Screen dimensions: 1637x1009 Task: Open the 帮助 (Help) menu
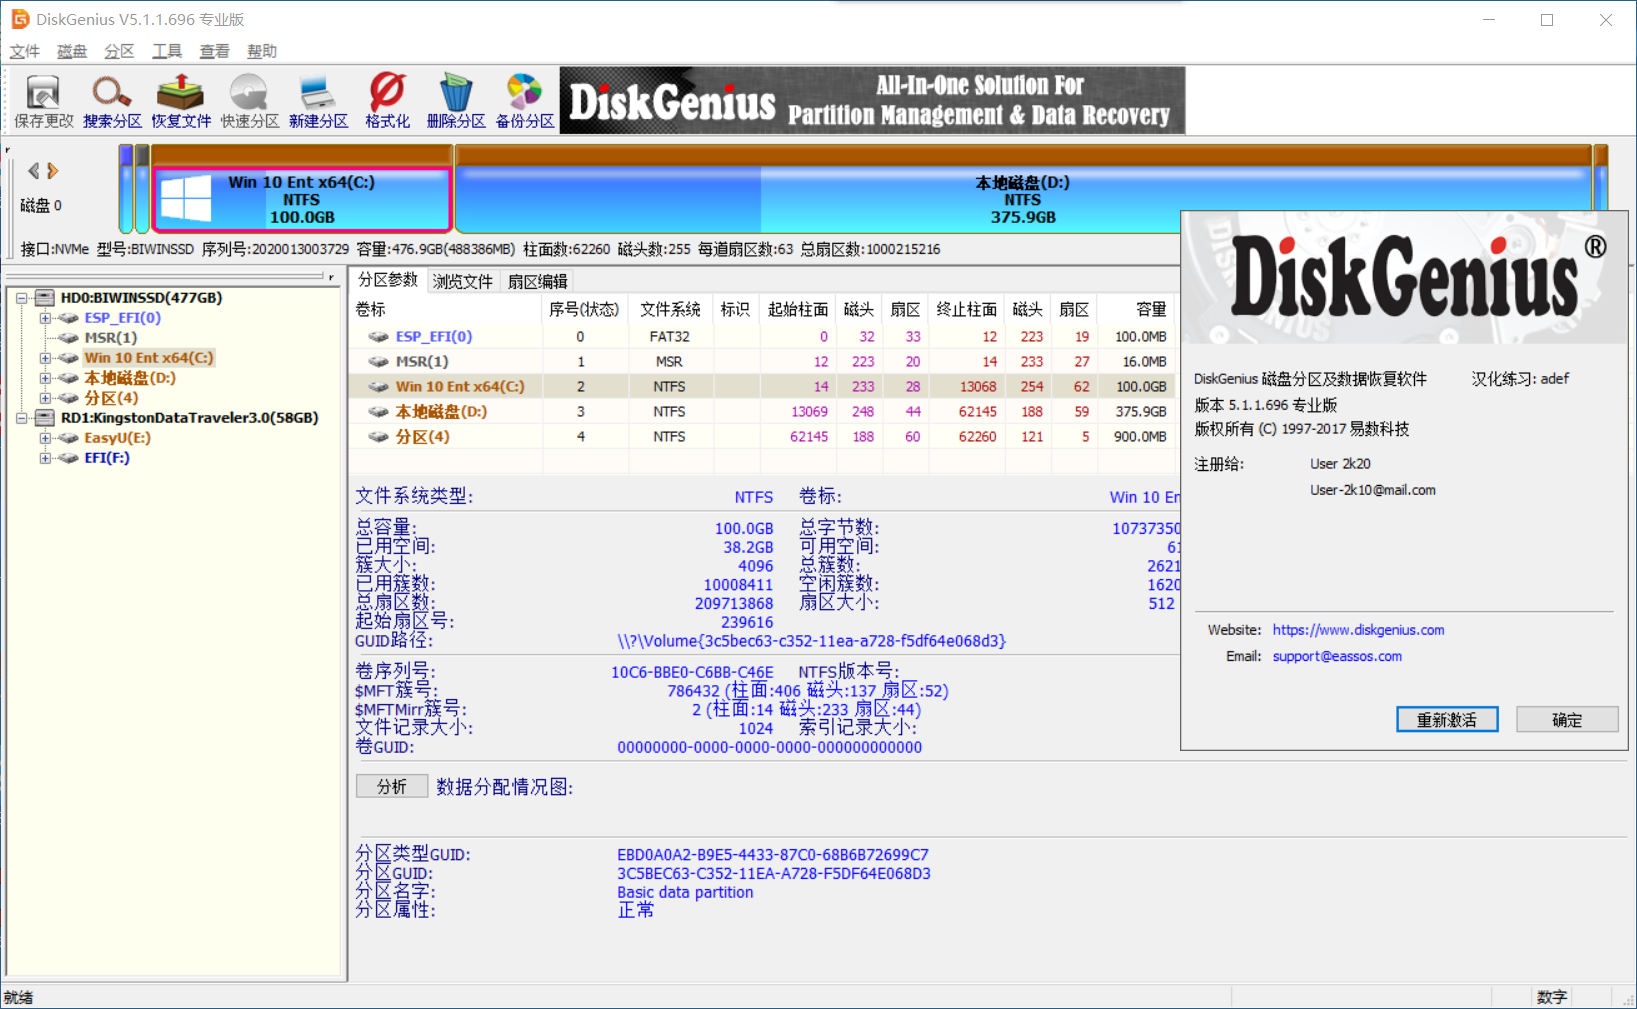[x=262, y=51]
